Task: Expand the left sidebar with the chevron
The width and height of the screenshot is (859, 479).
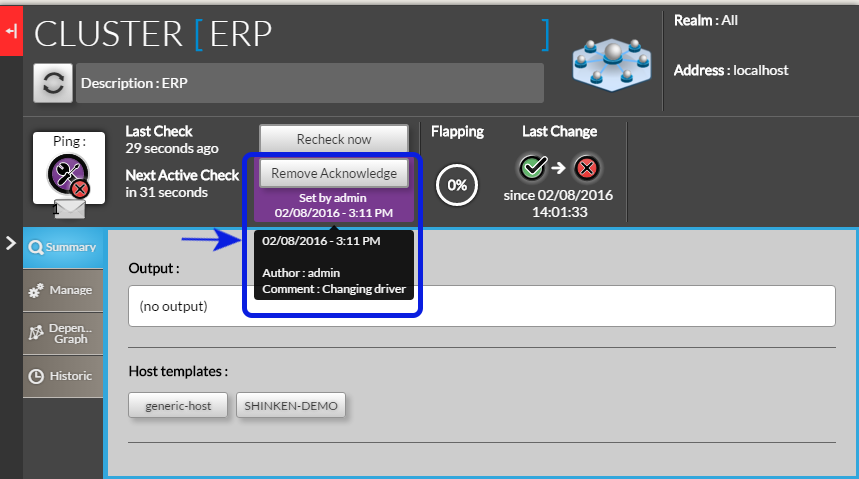Action: coord(10,243)
